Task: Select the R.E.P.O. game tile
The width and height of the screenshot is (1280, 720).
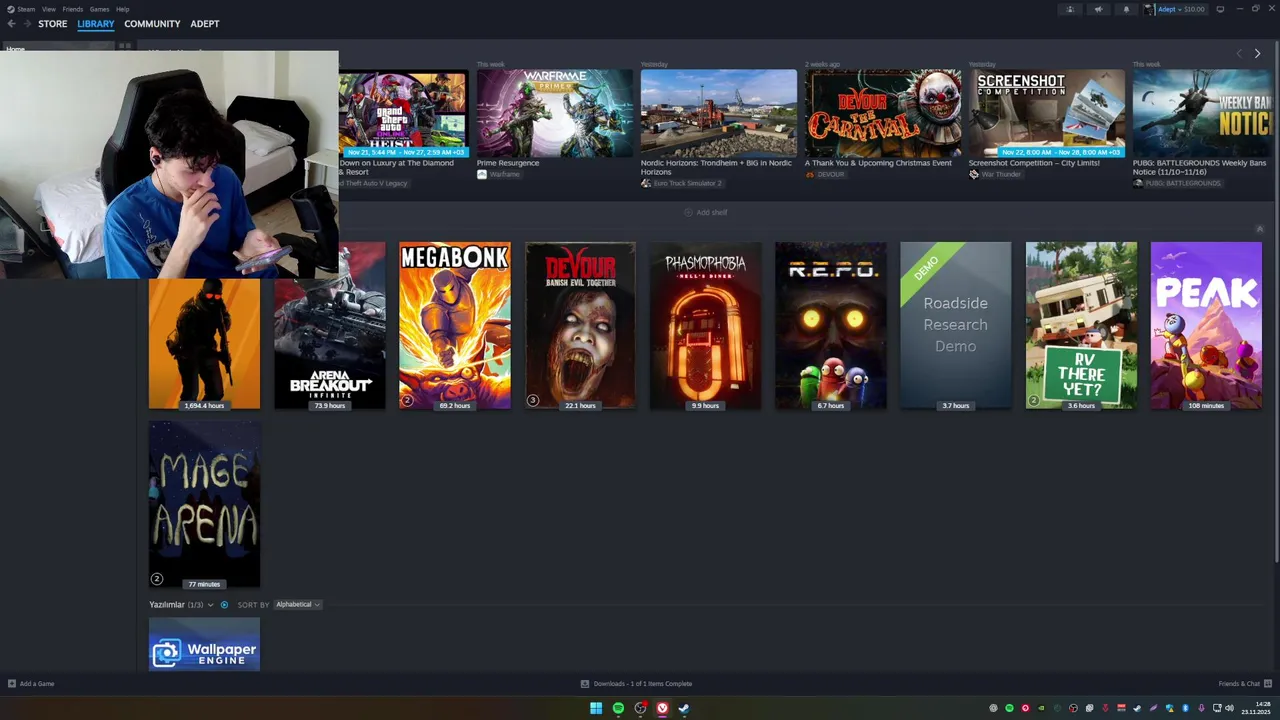Action: 830,325
